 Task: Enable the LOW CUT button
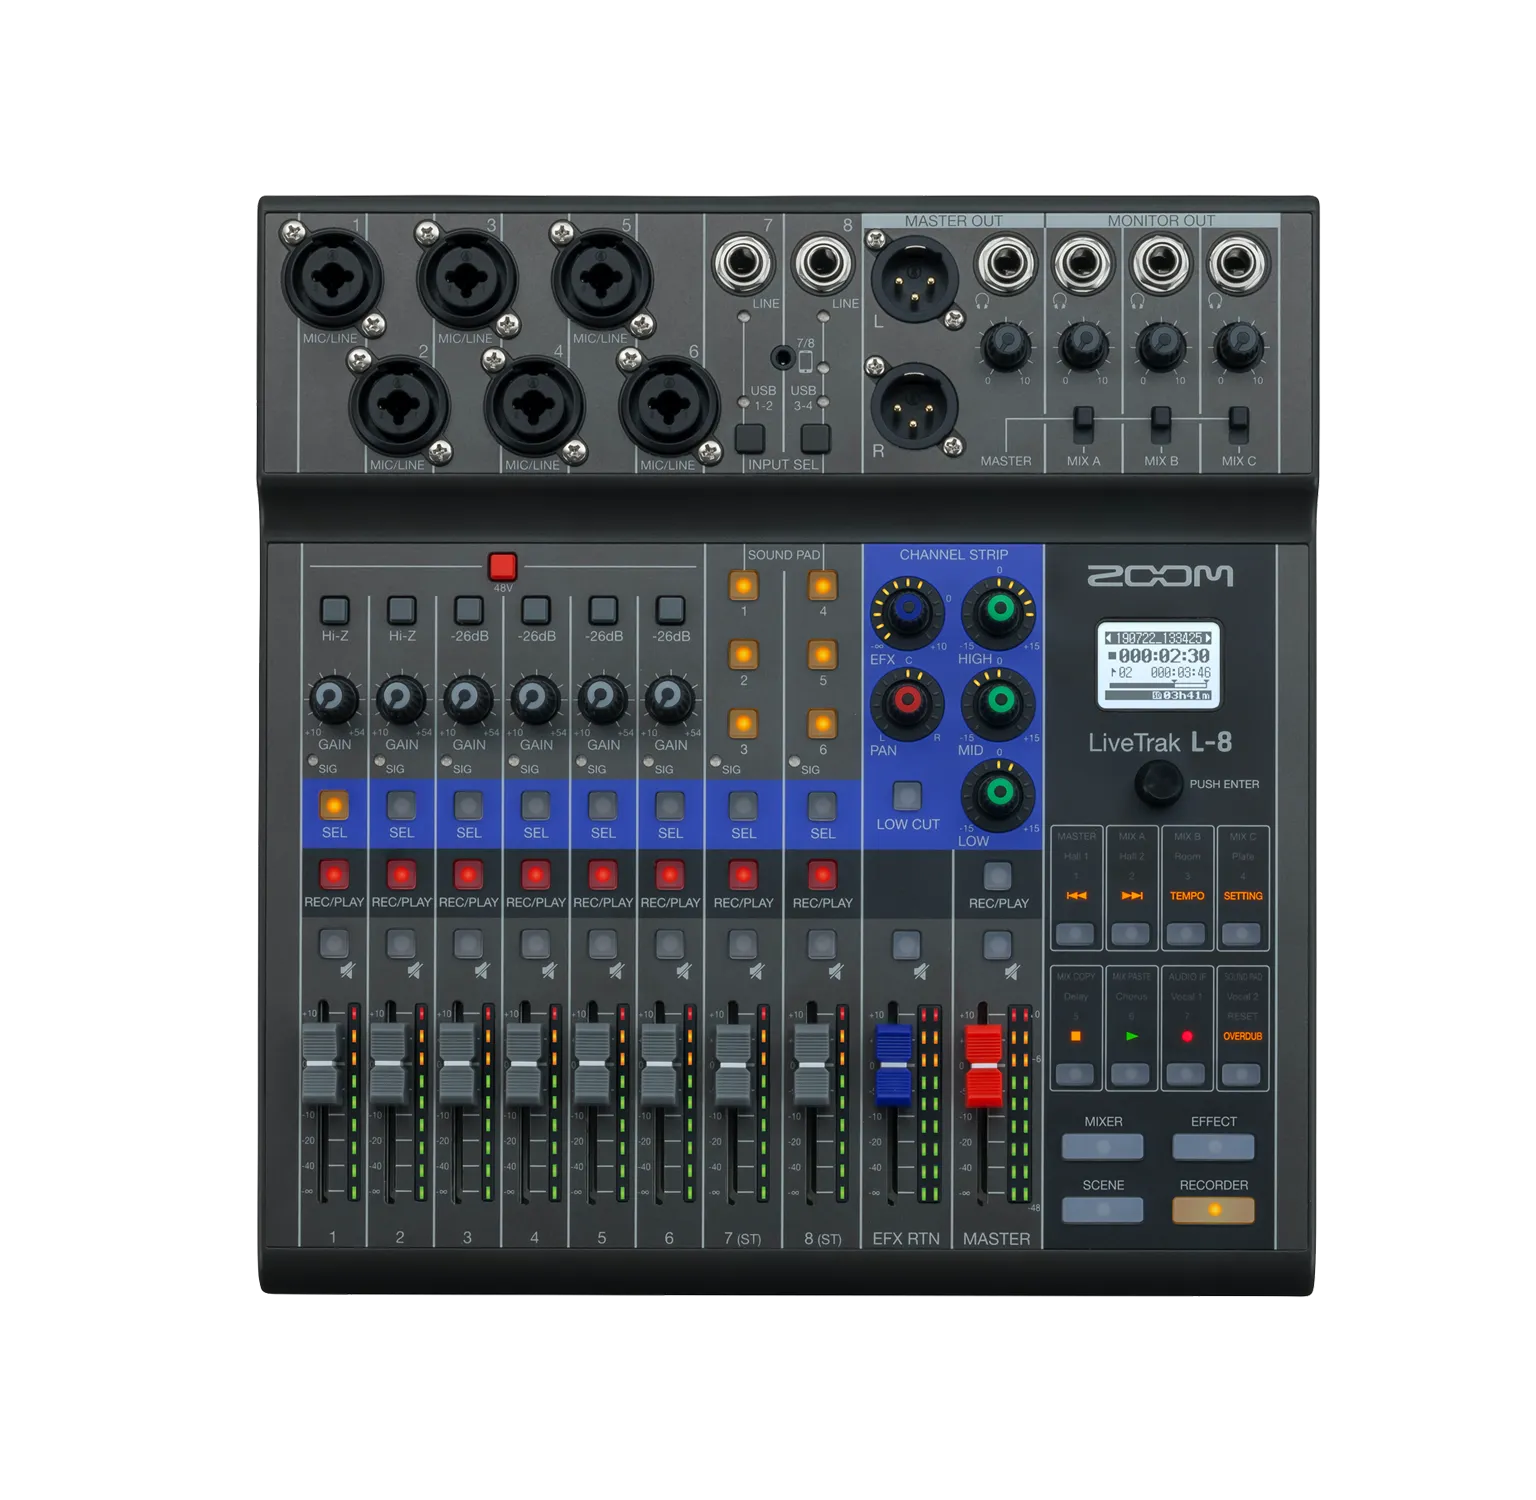907,797
